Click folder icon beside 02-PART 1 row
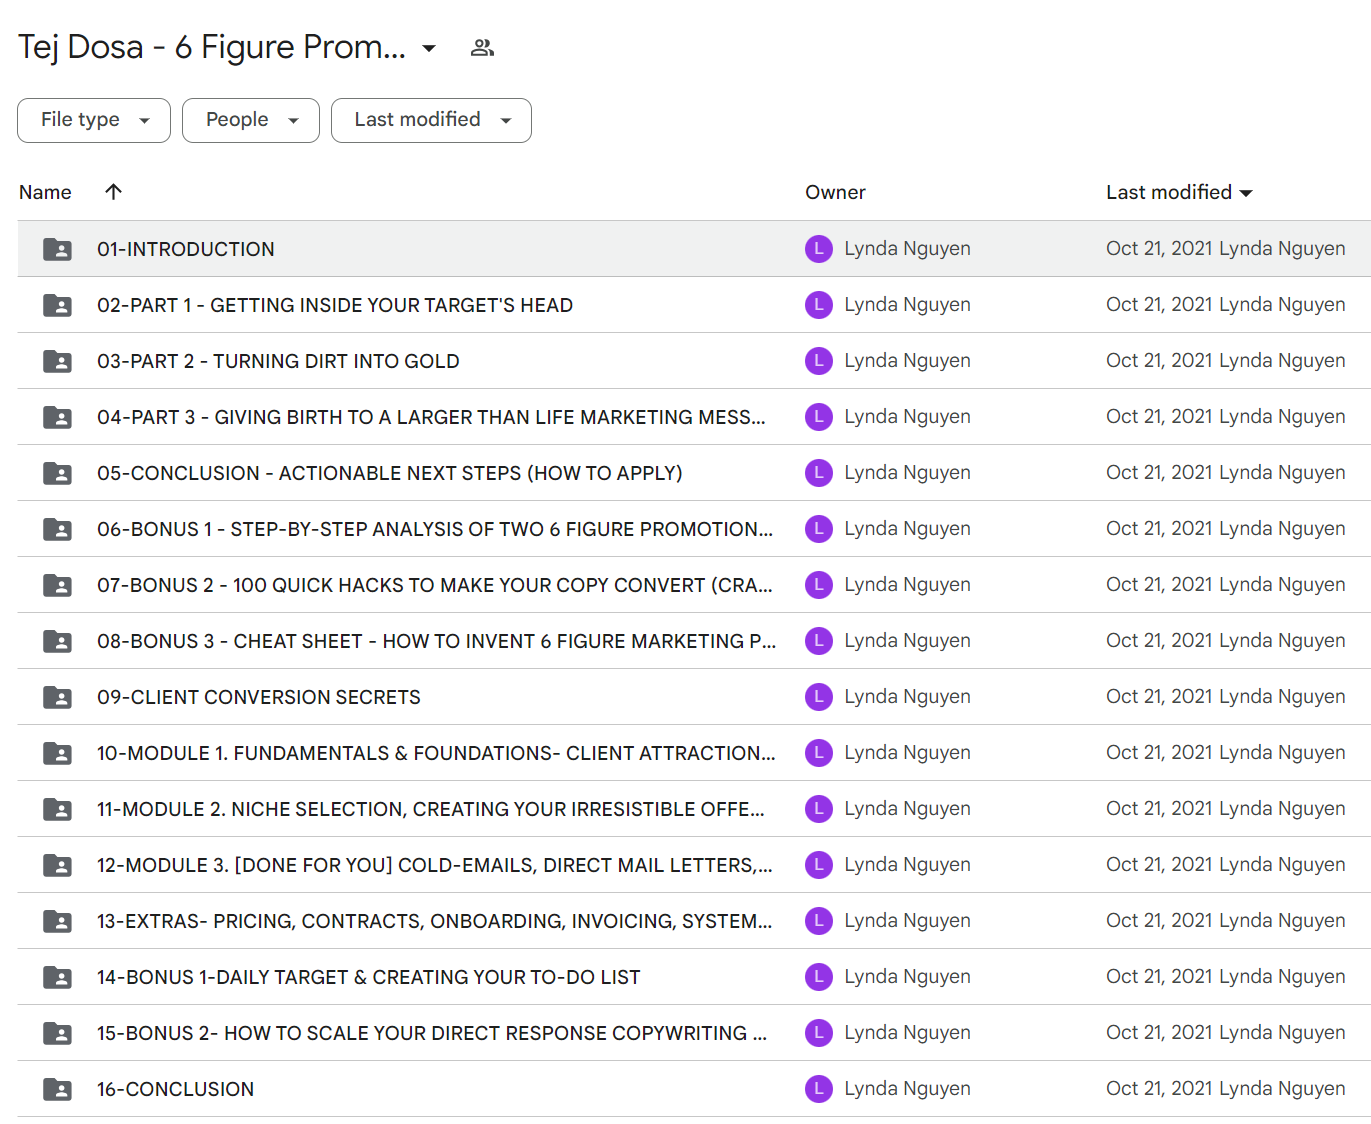Image resolution: width=1371 pixels, height=1124 pixels. pos(57,305)
